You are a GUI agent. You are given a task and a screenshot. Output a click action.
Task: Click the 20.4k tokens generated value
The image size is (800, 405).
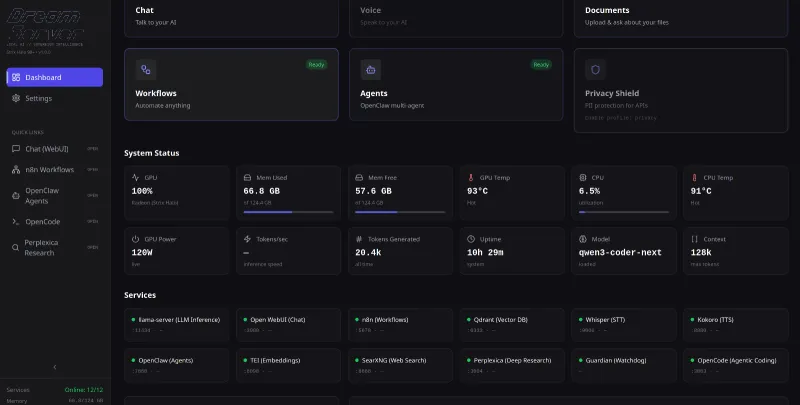(x=368, y=252)
